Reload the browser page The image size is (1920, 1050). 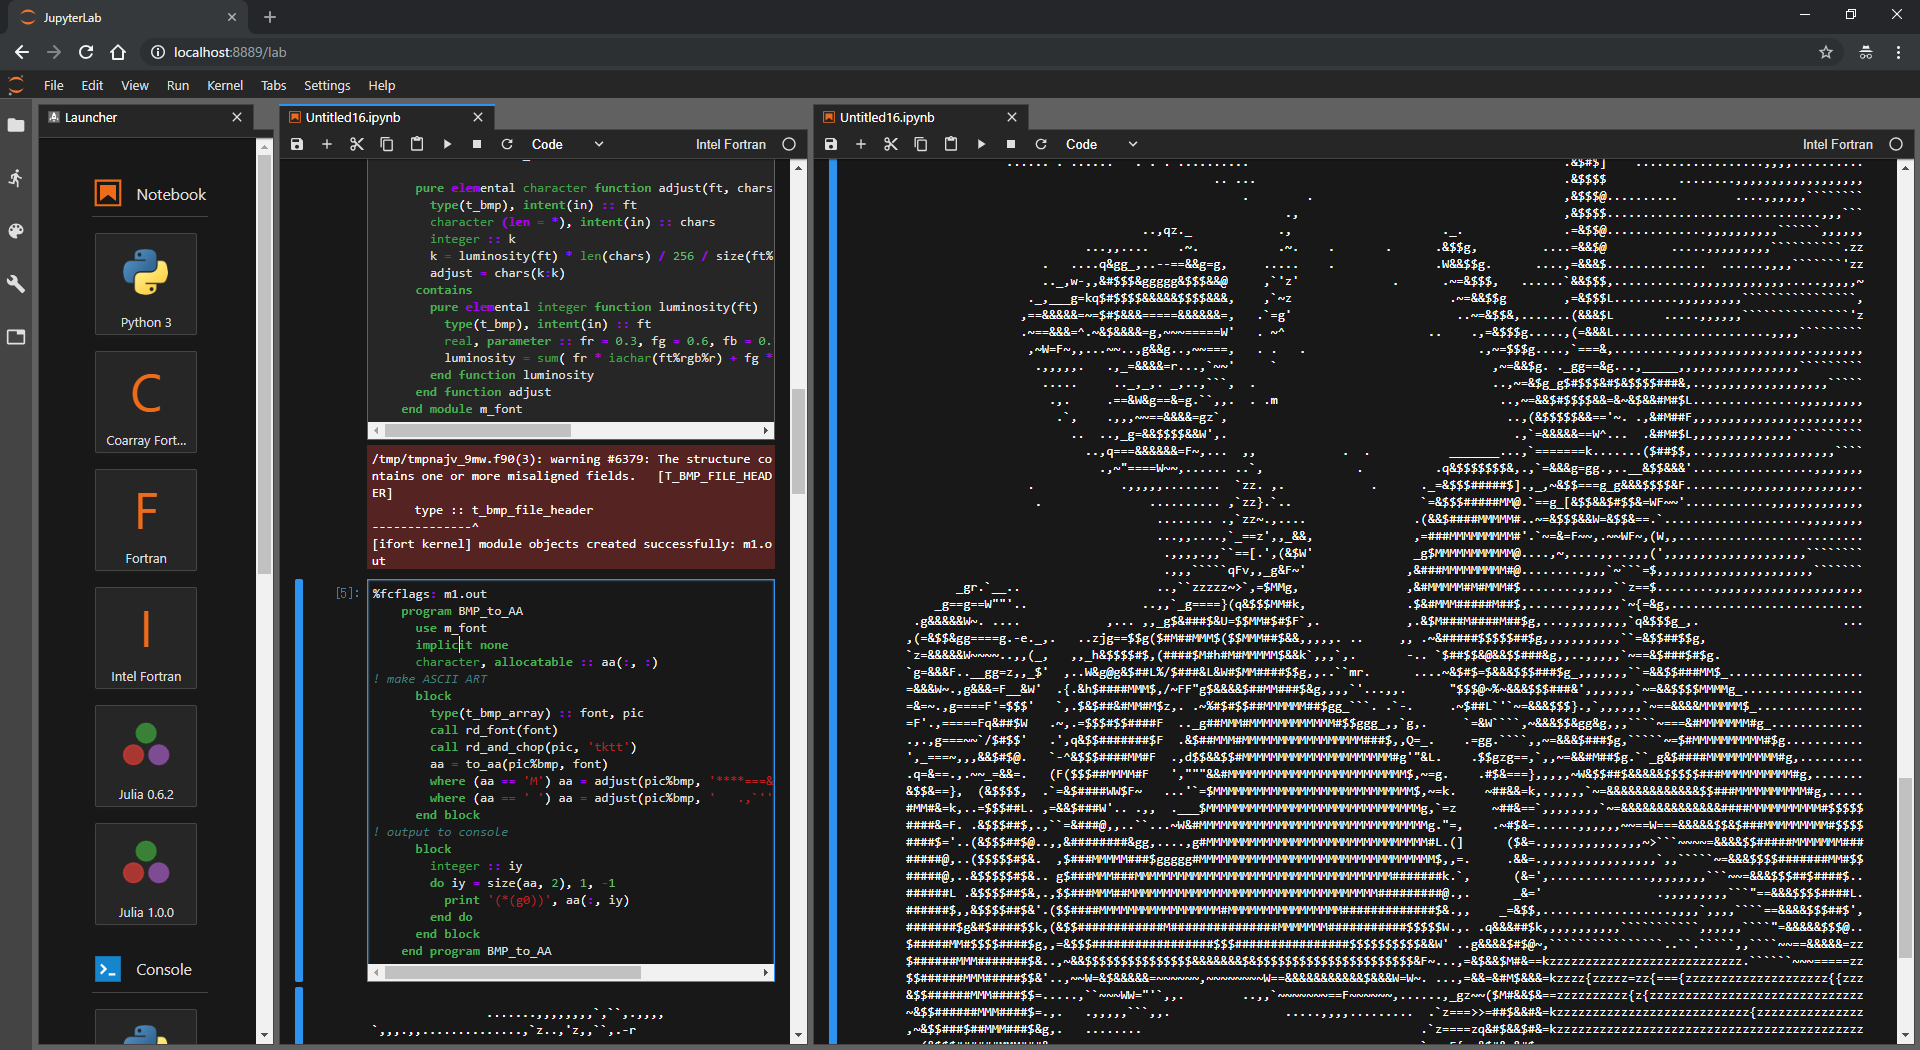(86, 52)
